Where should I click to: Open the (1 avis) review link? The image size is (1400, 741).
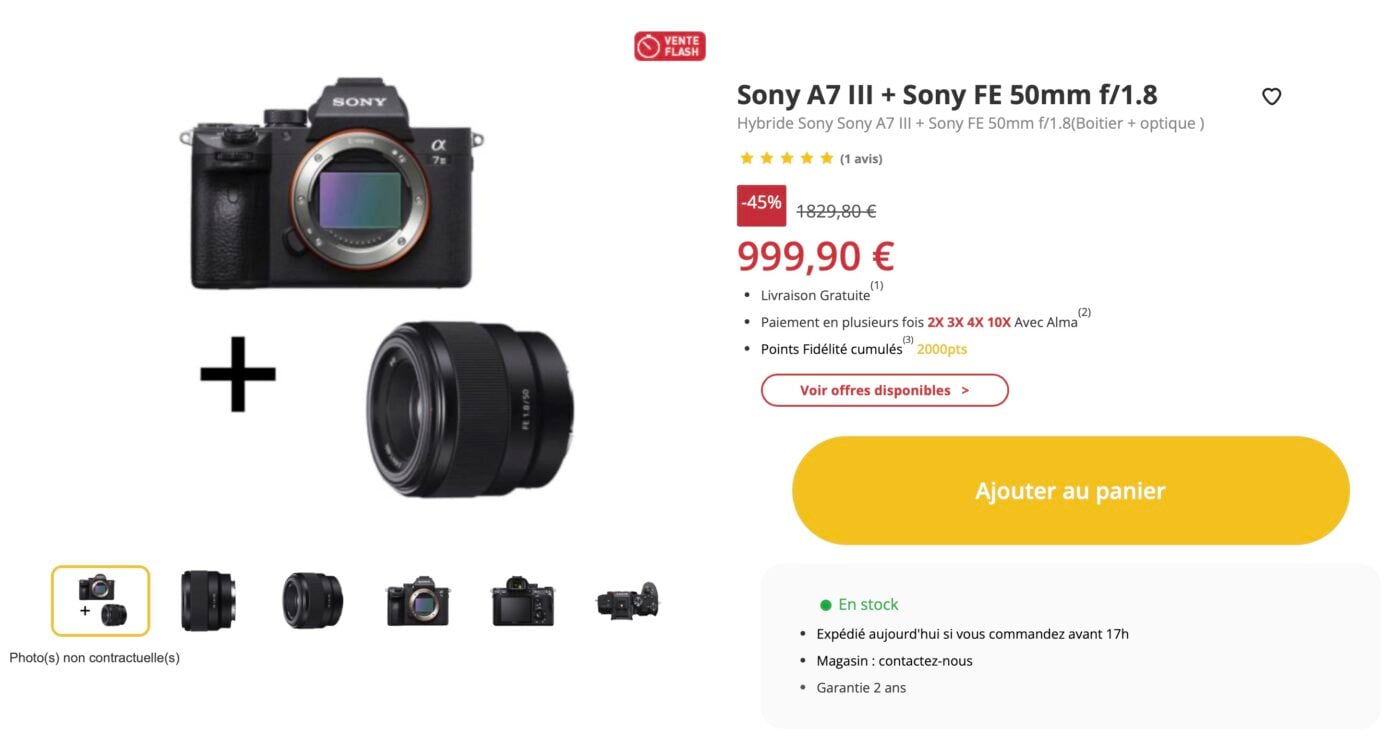(861, 159)
